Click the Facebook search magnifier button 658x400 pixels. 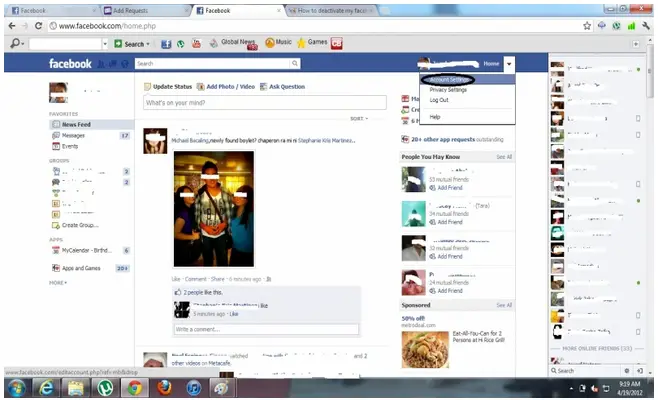(295, 63)
